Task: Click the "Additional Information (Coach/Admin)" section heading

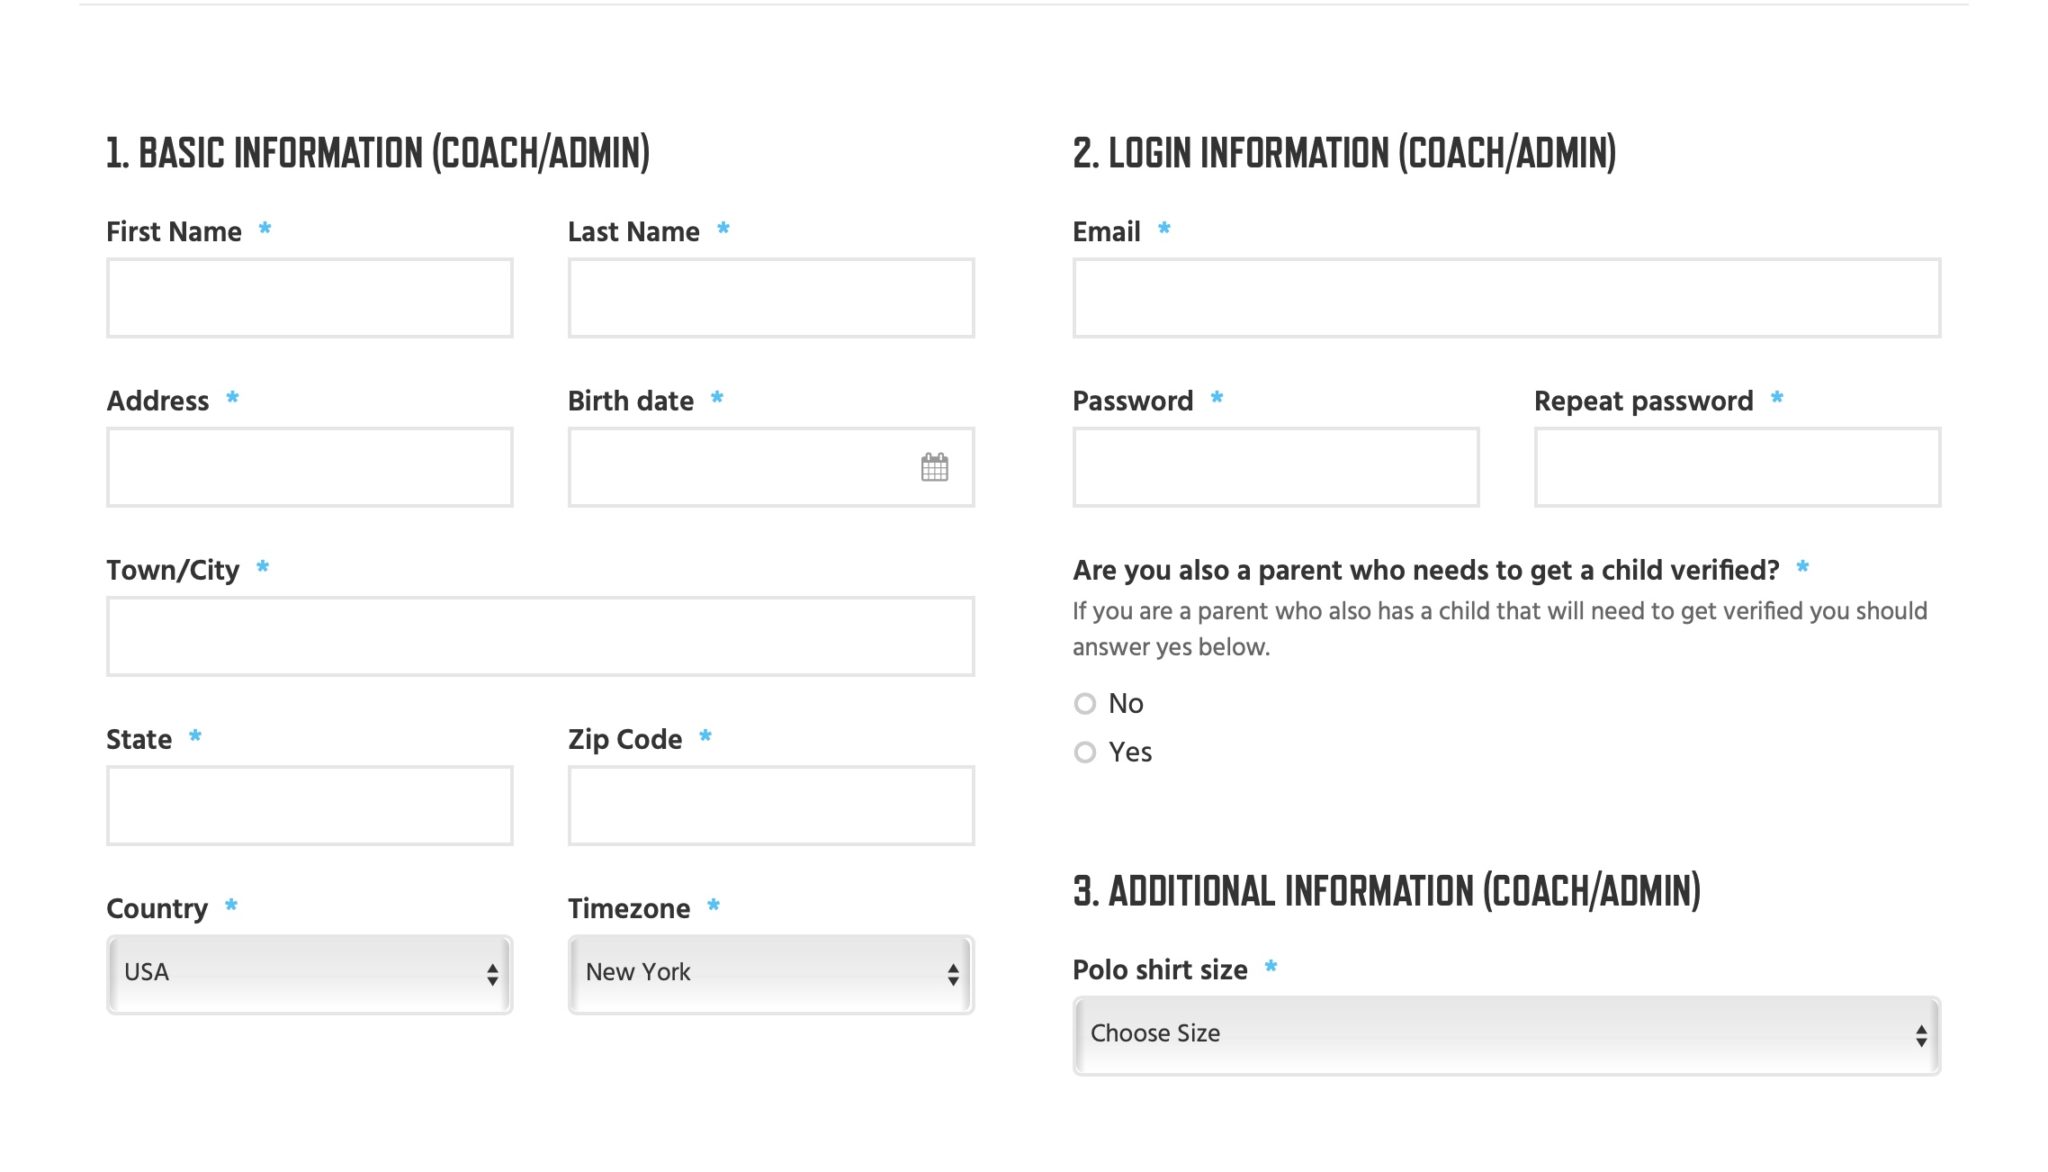Action: coord(1386,891)
